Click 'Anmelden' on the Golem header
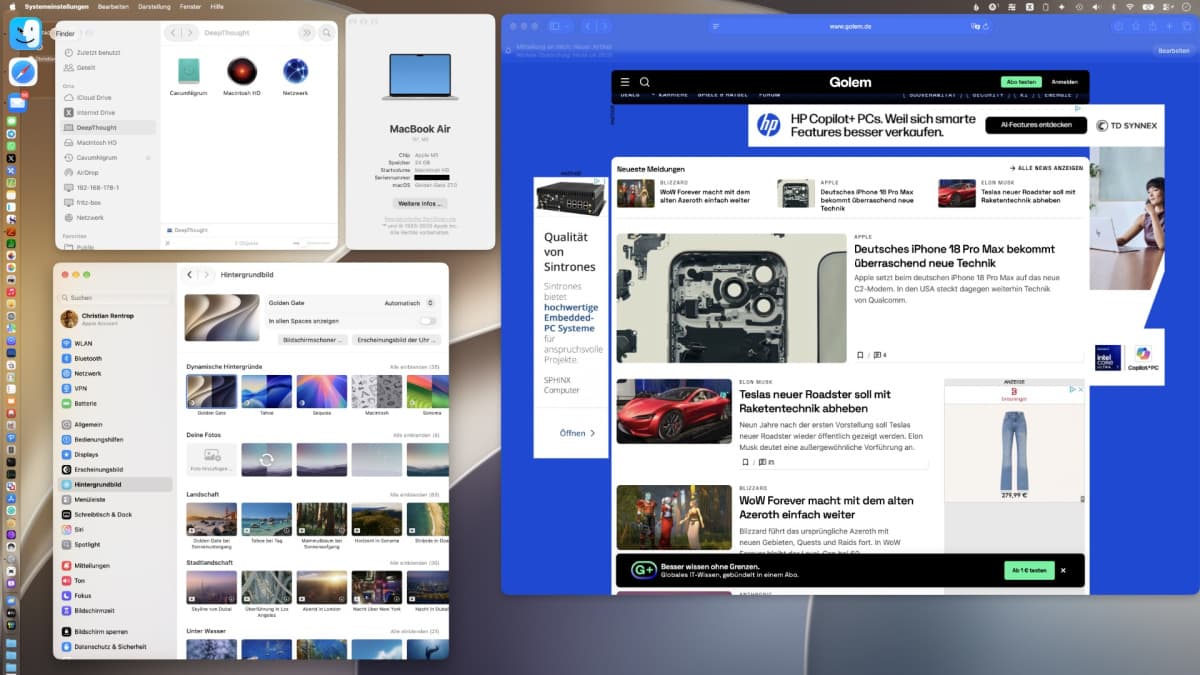Viewport: 1200px width, 675px height. [1064, 82]
